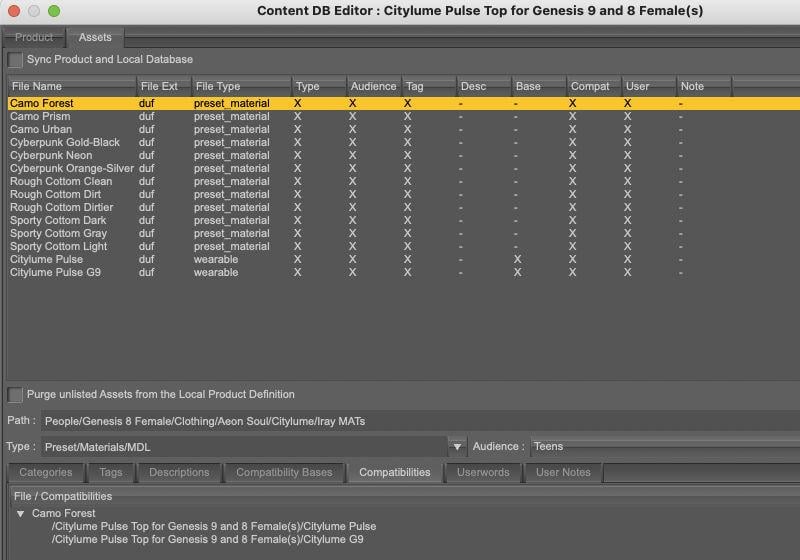800x560 pixels.
Task: Open the Compatibility Bases tab
Action: [x=284, y=472]
